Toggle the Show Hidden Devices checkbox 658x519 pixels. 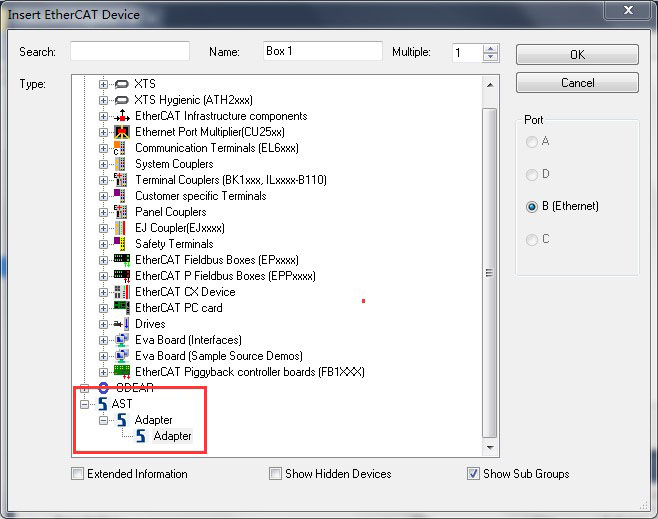pyautogui.click(x=275, y=474)
